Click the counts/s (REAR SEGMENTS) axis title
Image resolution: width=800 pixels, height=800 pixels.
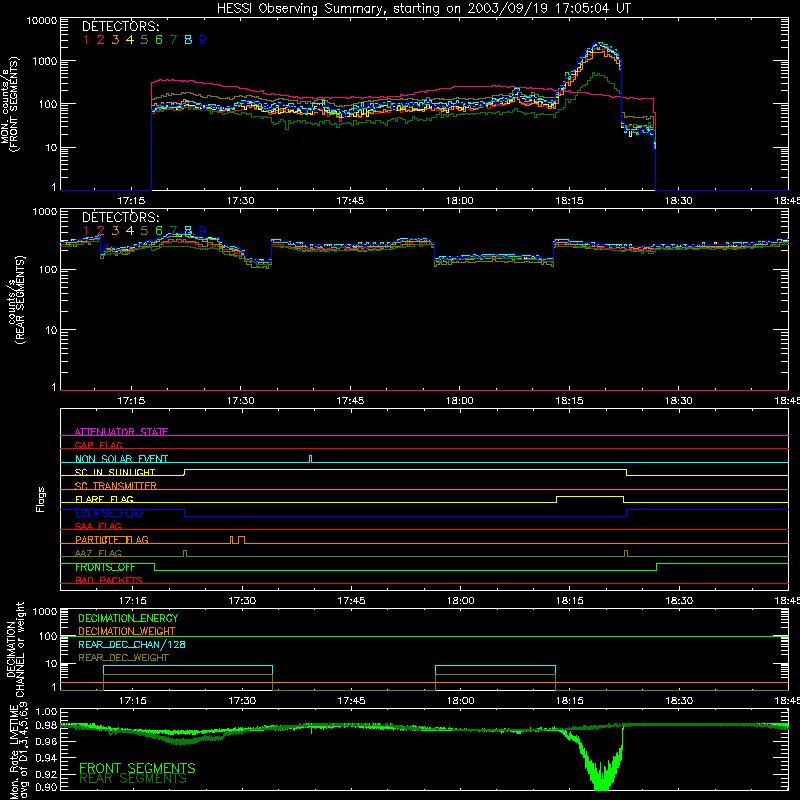click(15, 300)
